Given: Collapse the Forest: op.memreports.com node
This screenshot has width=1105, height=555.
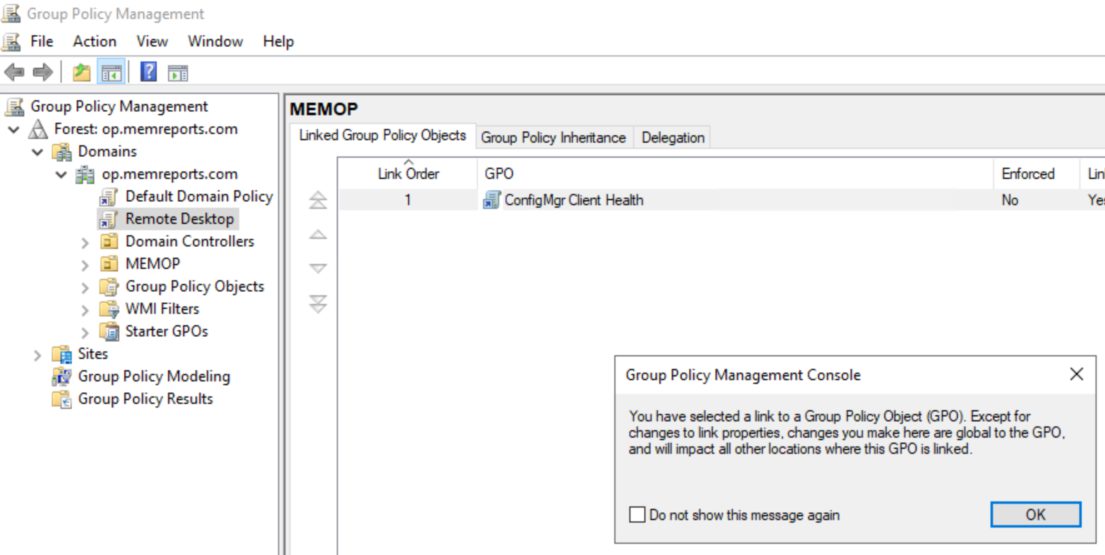Looking at the screenshot, I should [x=14, y=130].
